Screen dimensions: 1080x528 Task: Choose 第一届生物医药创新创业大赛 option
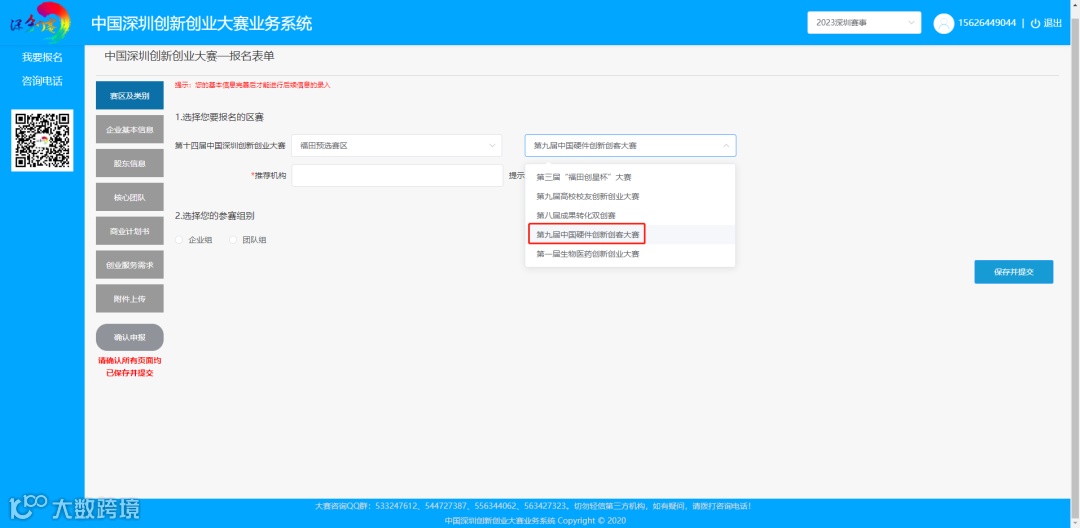(x=630, y=254)
